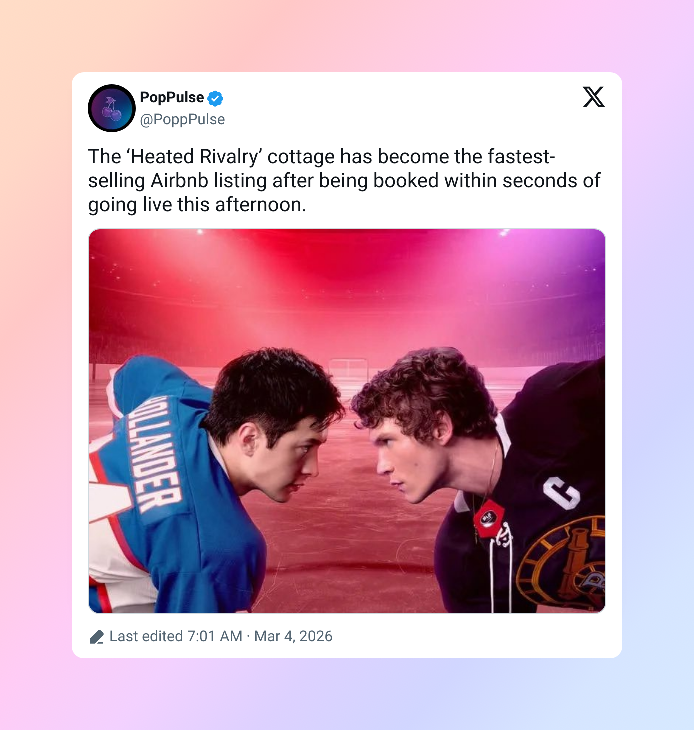Open the X logo in card corner
The width and height of the screenshot is (694, 730).
(x=594, y=97)
